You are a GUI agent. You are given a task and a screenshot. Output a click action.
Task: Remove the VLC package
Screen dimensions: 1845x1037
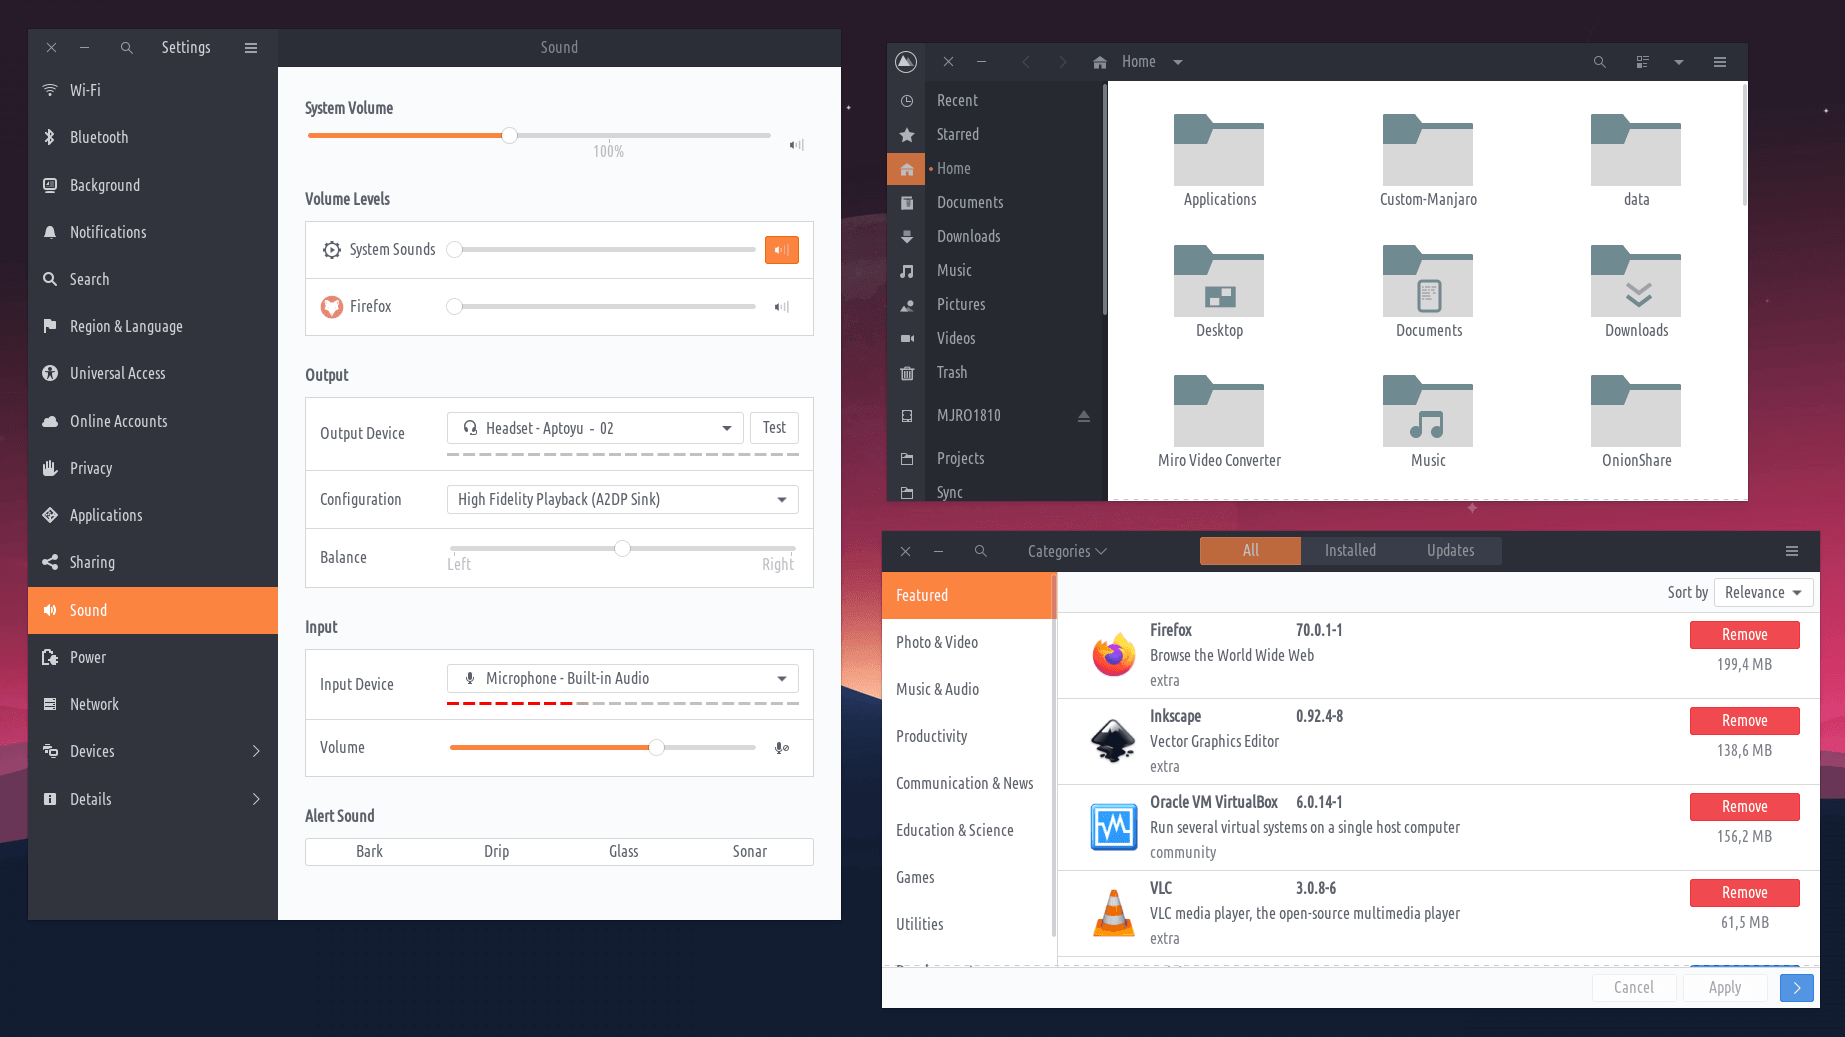click(x=1744, y=893)
